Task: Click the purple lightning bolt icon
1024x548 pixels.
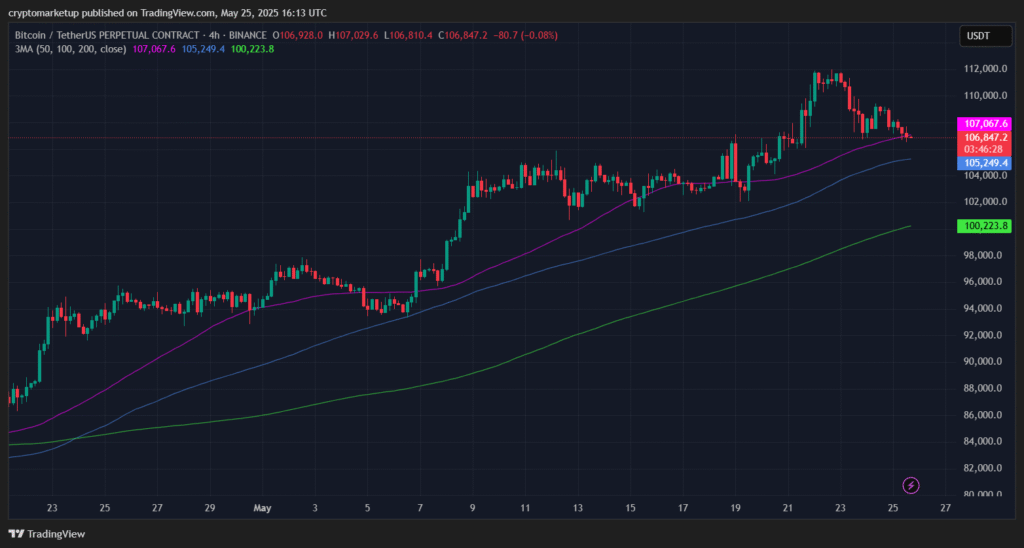Action: coord(911,485)
